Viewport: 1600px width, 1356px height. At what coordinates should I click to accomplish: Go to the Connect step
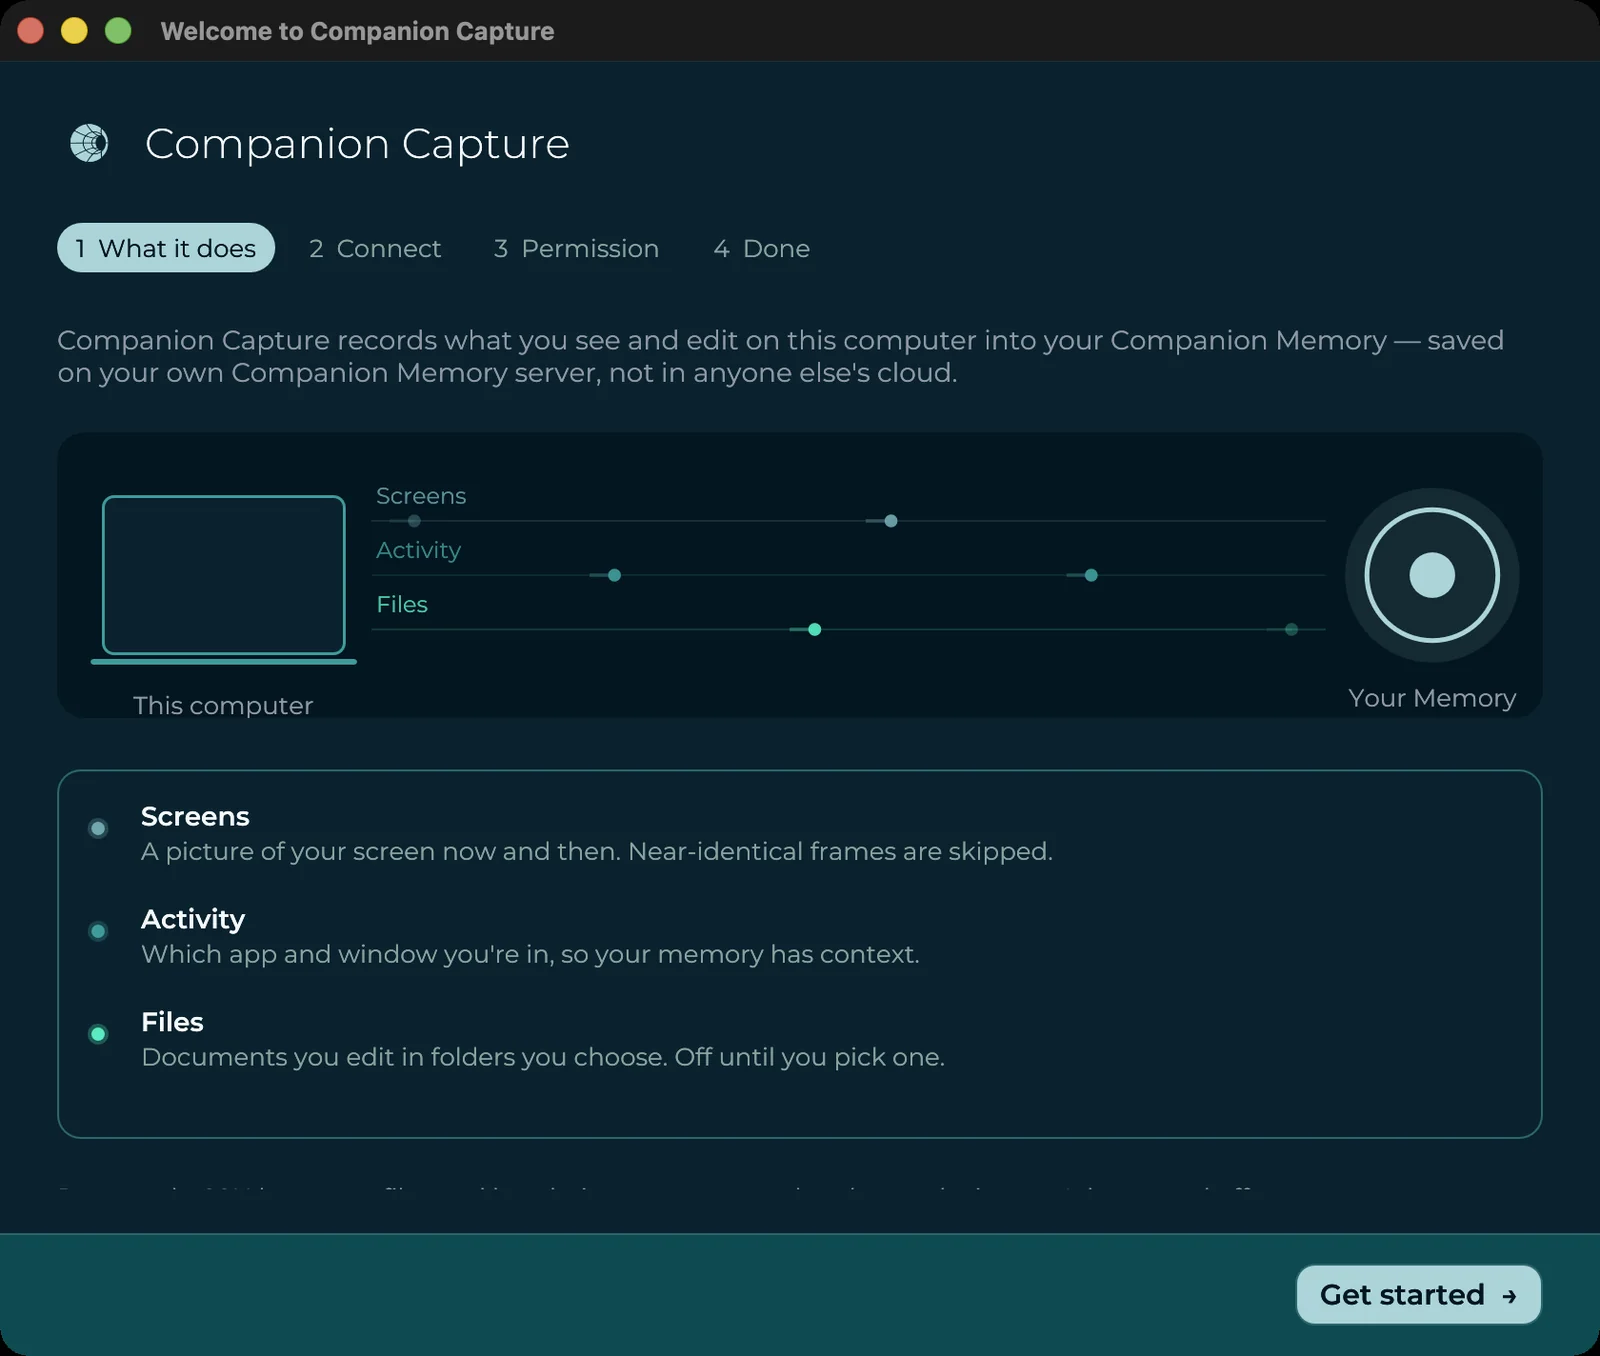point(375,248)
